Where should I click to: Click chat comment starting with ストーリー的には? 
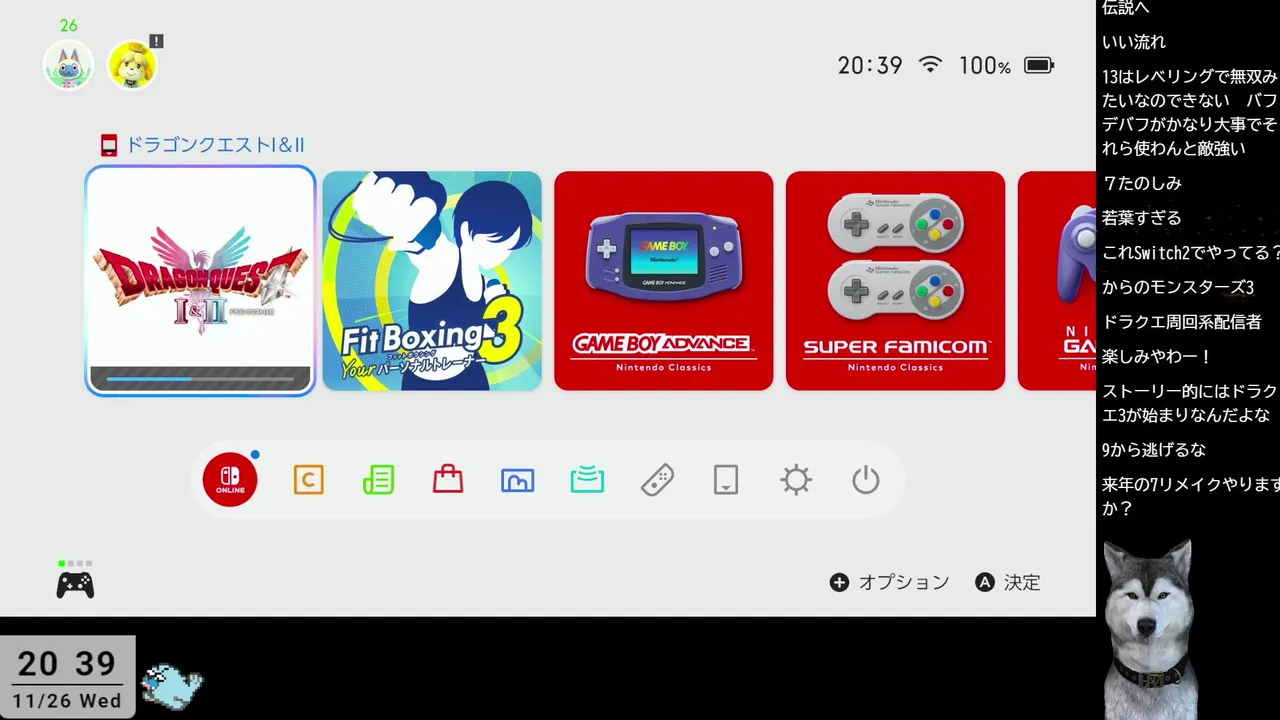(1190, 403)
